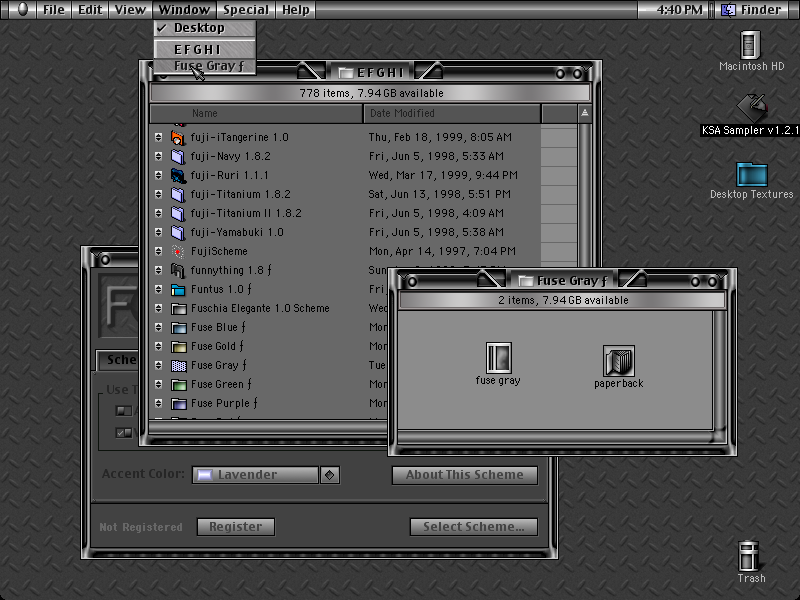The image size is (800, 600).
Task: Click the Fuse Blue folder icon
Action: pyautogui.click(x=179, y=327)
